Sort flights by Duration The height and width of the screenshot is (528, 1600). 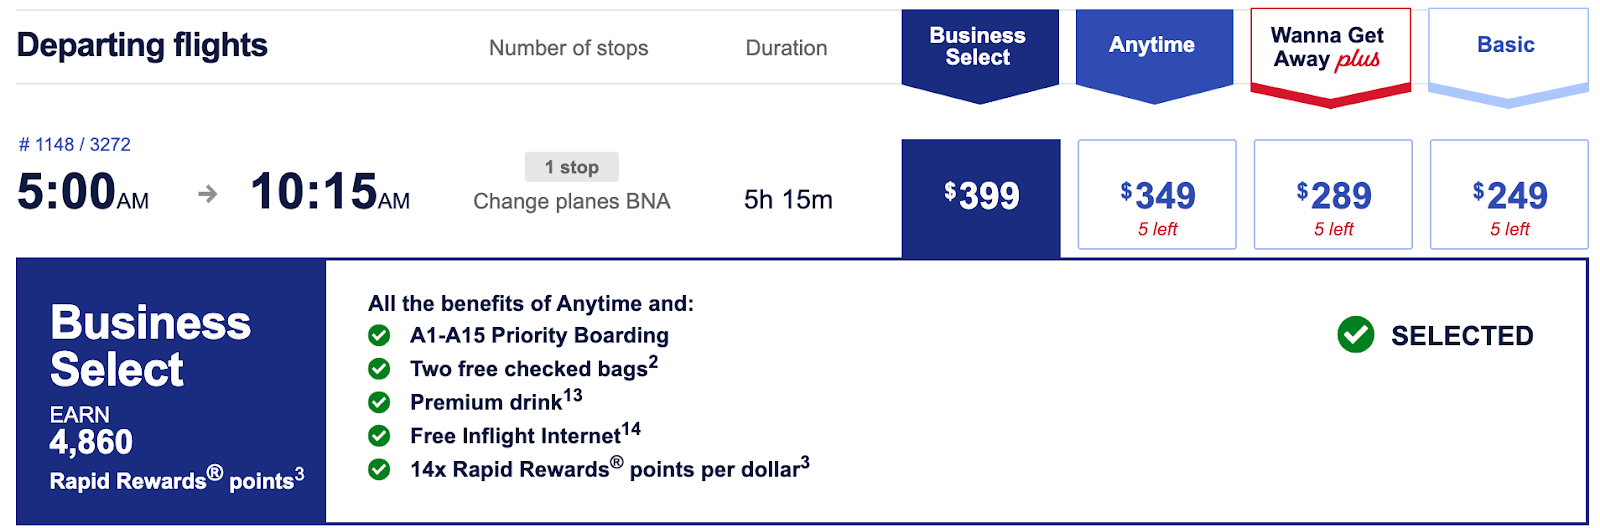[x=786, y=48]
